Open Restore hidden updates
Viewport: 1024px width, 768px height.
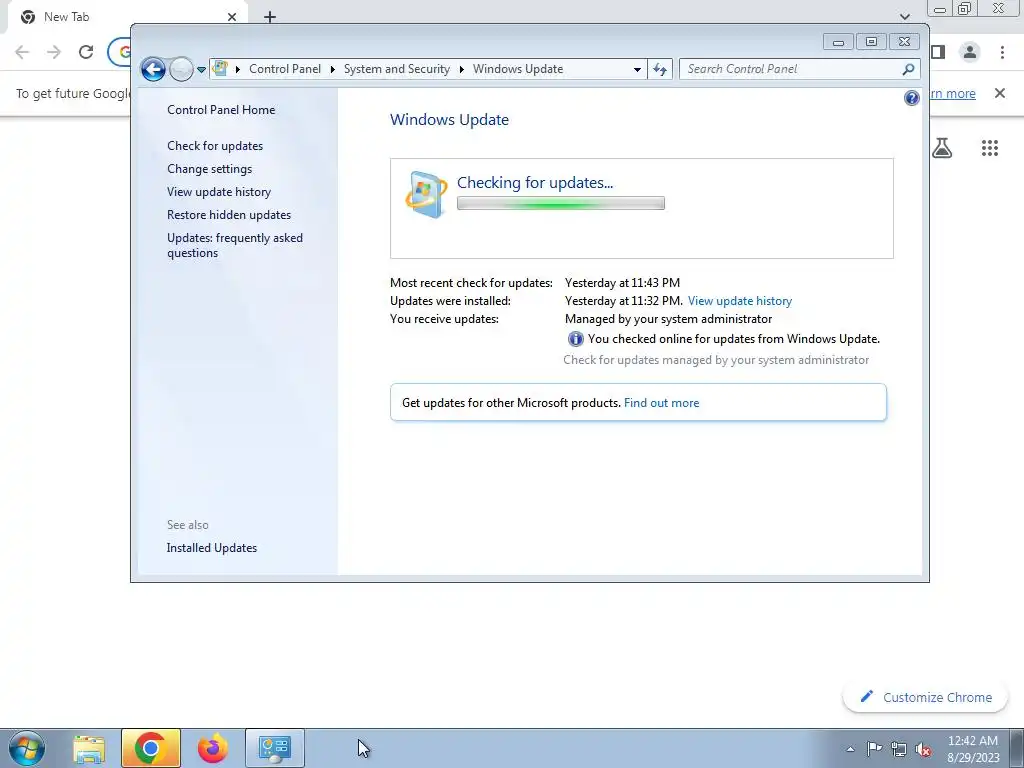pos(229,215)
